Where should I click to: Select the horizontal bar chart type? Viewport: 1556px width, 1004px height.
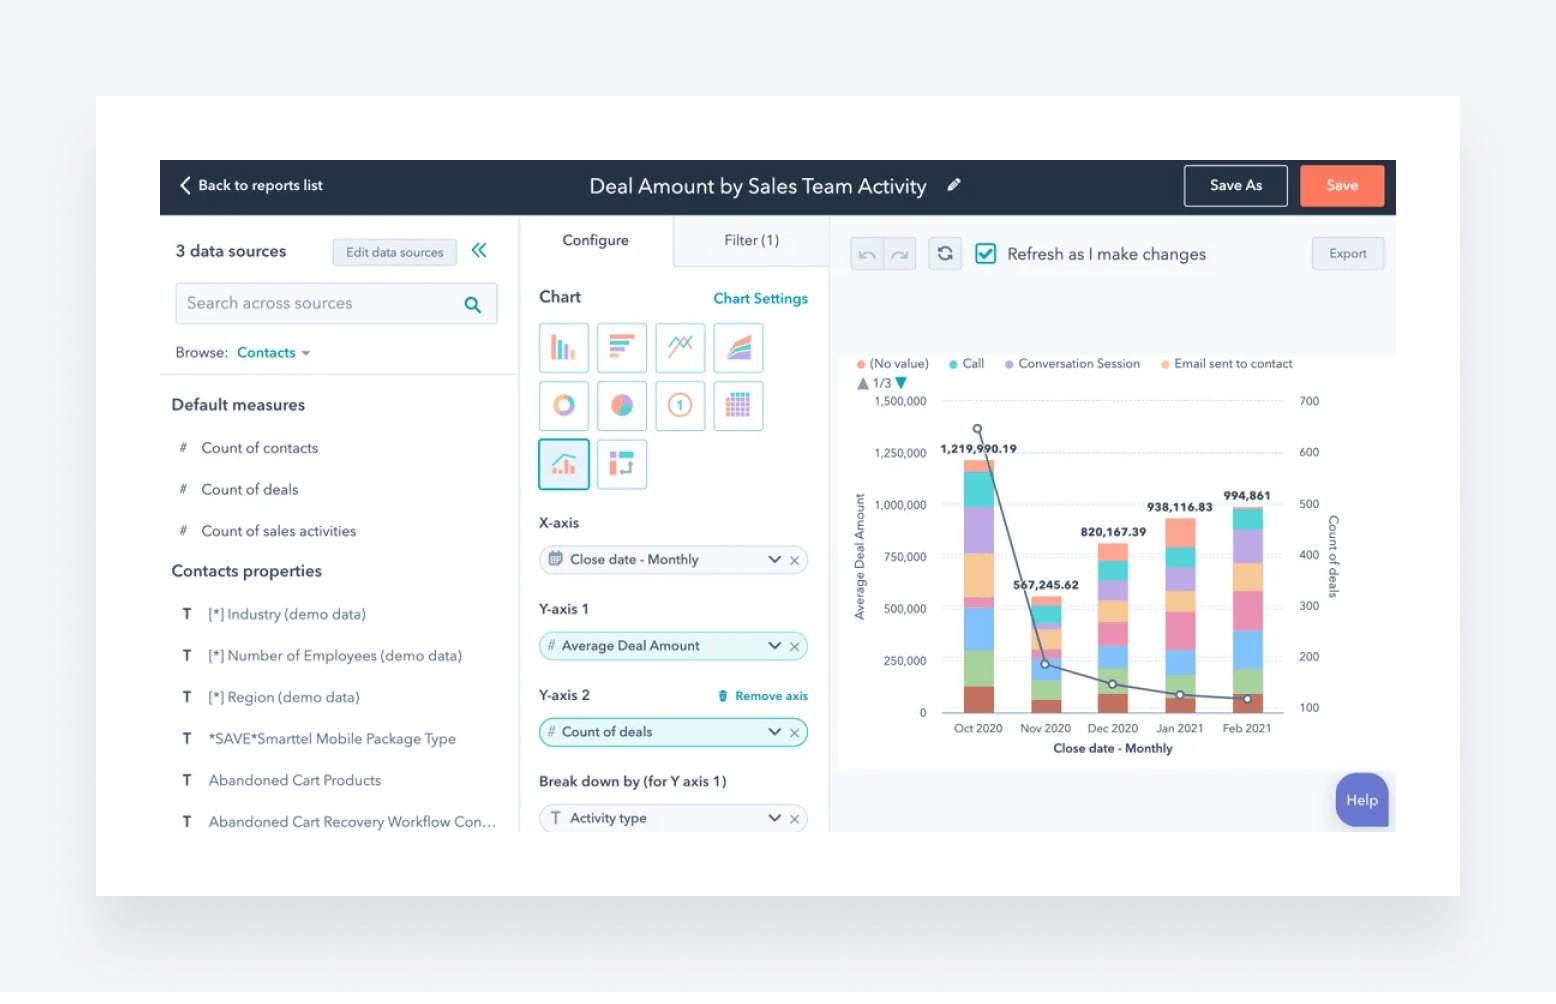(622, 348)
